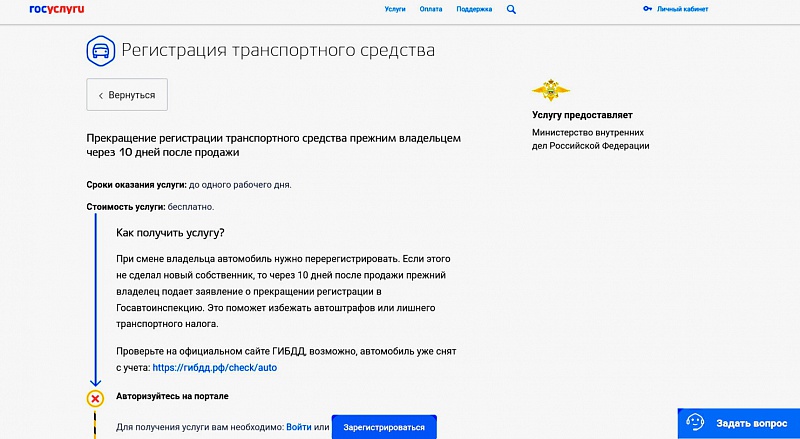800x439 pixels.
Task: Click the car icon beside the page title
Action: [x=98, y=50]
